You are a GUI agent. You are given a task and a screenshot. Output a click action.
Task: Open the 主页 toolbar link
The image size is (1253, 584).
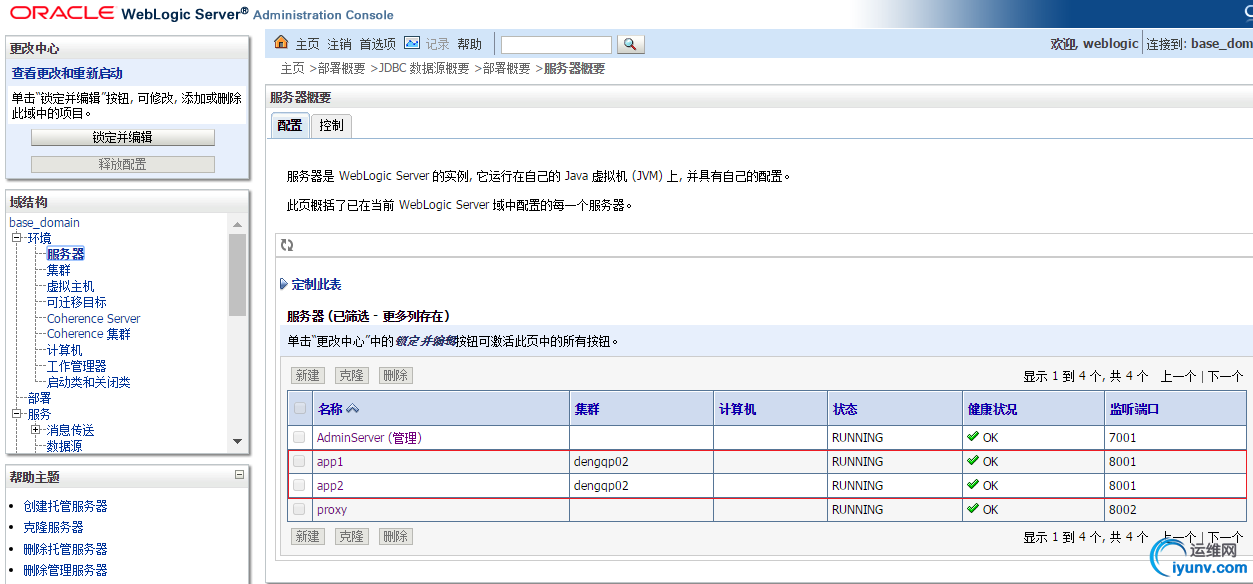pyautogui.click(x=307, y=44)
